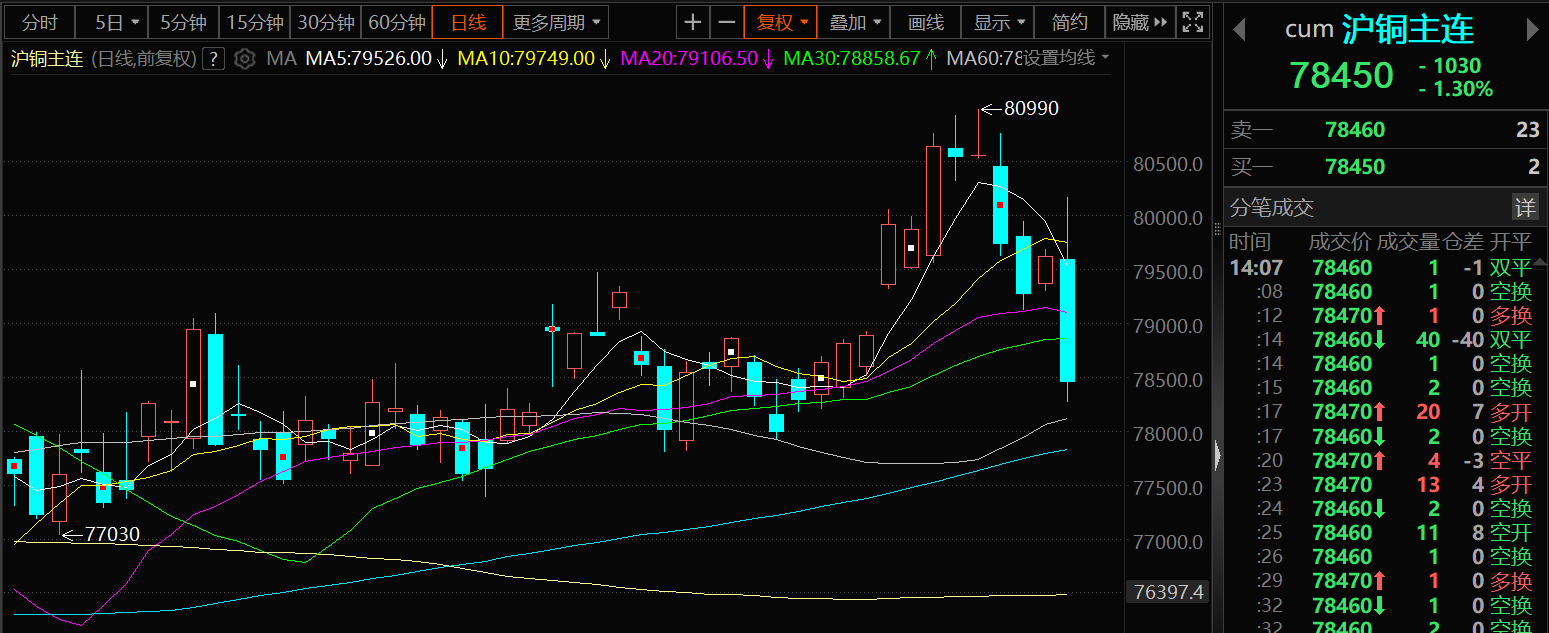Click the -1030 price change value
The width and height of the screenshot is (1549, 633).
(1450, 67)
